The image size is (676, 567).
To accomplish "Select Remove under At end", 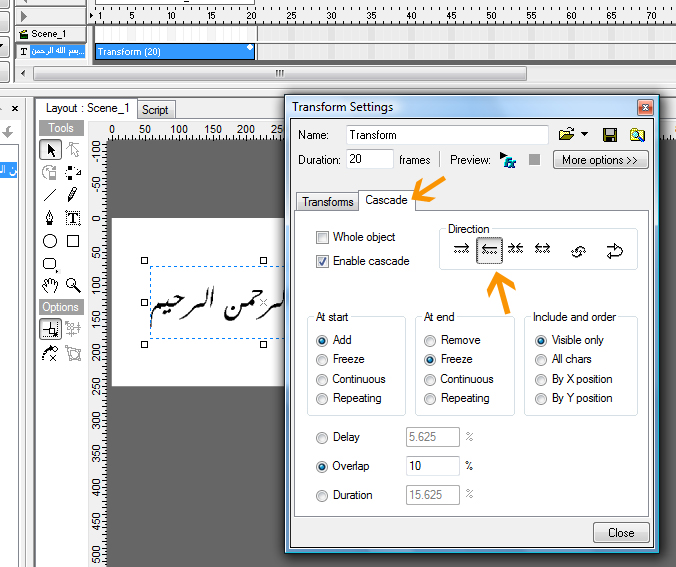I will (x=431, y=340).
